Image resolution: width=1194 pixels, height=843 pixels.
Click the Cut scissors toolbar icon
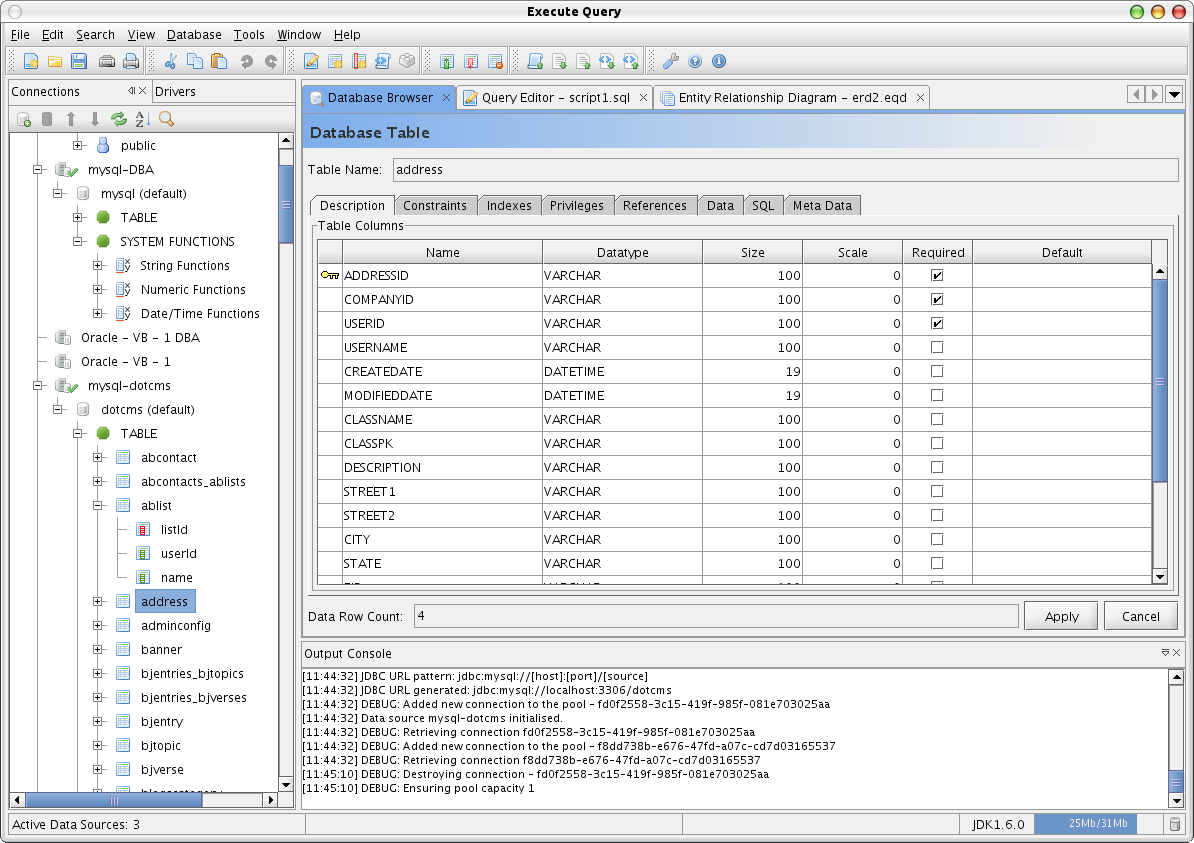pos(171,62)
